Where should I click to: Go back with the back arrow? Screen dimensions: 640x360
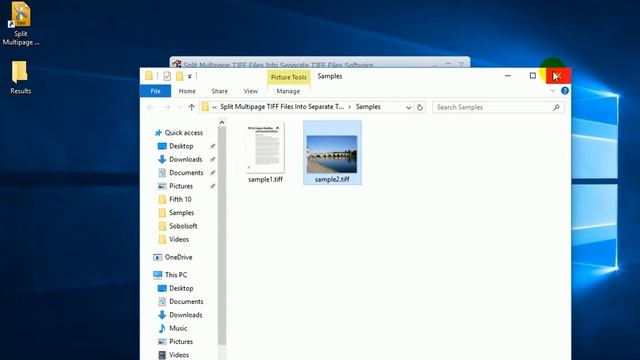pos(151,107)
